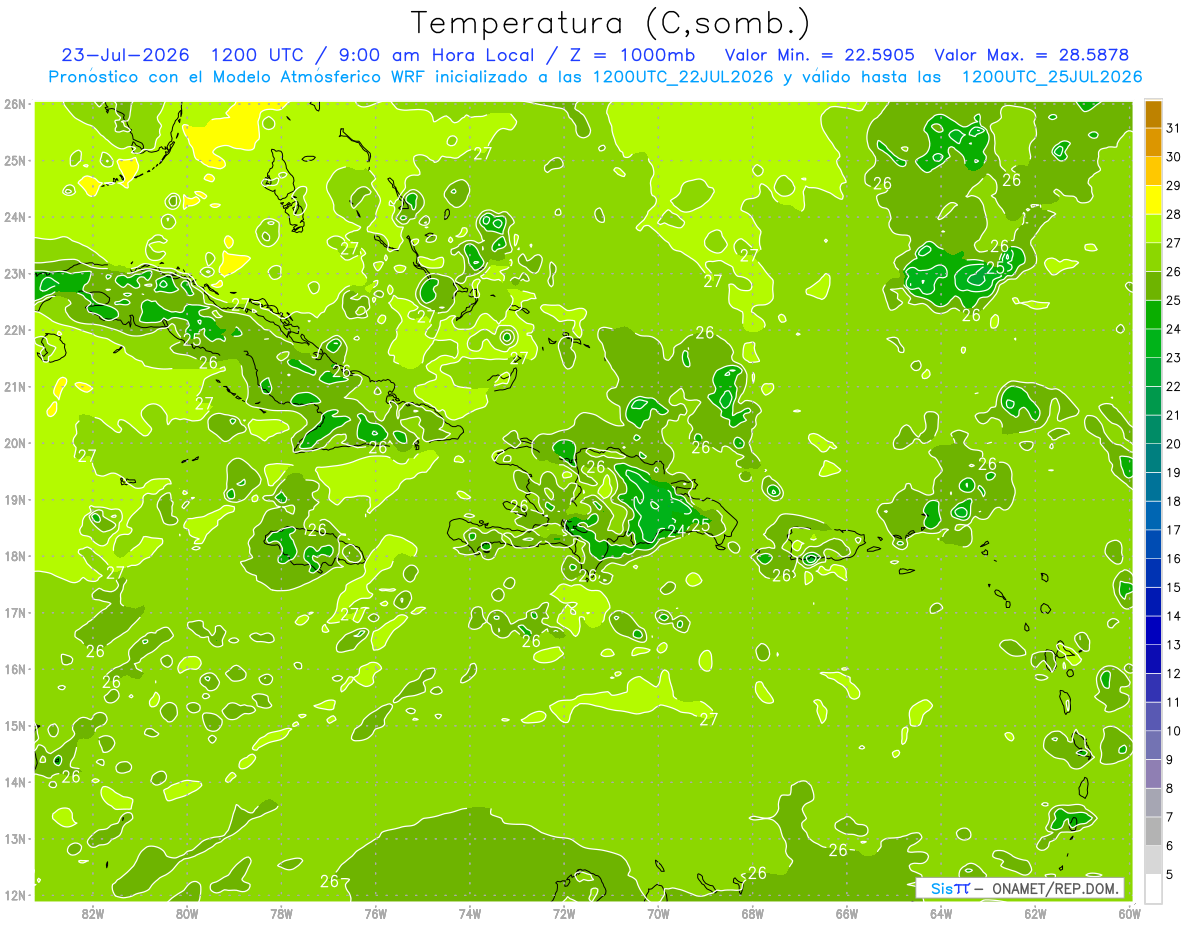
Task: Click the 23N latitude axis label
Action: tap(14, 273)
